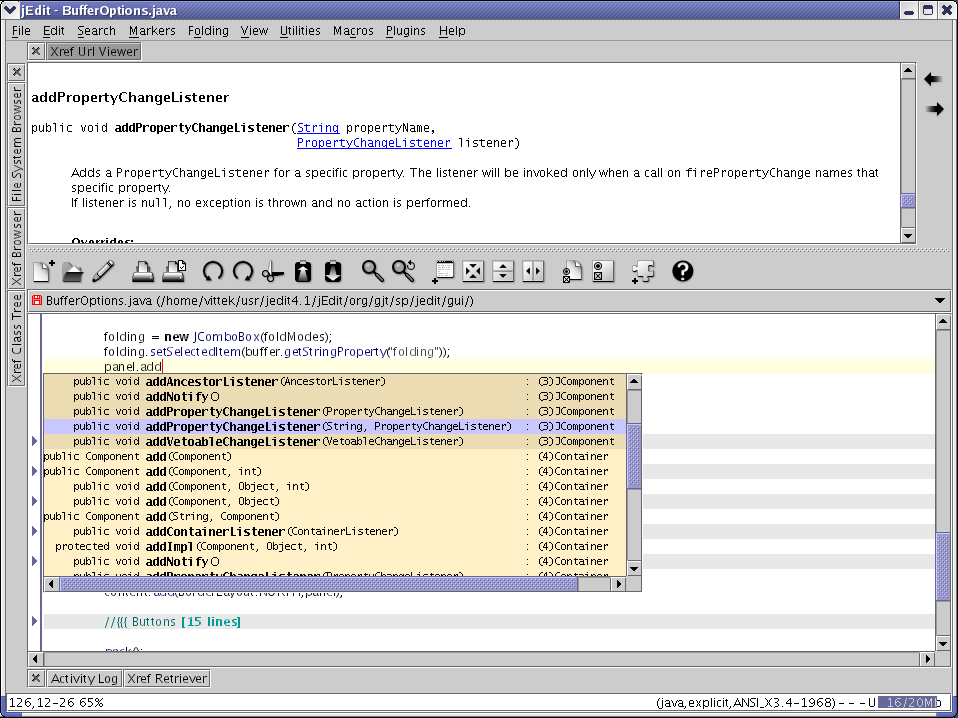Close the top Xref Url Viewer dock
Screen dimensions: 958x718
pos(35,51)
